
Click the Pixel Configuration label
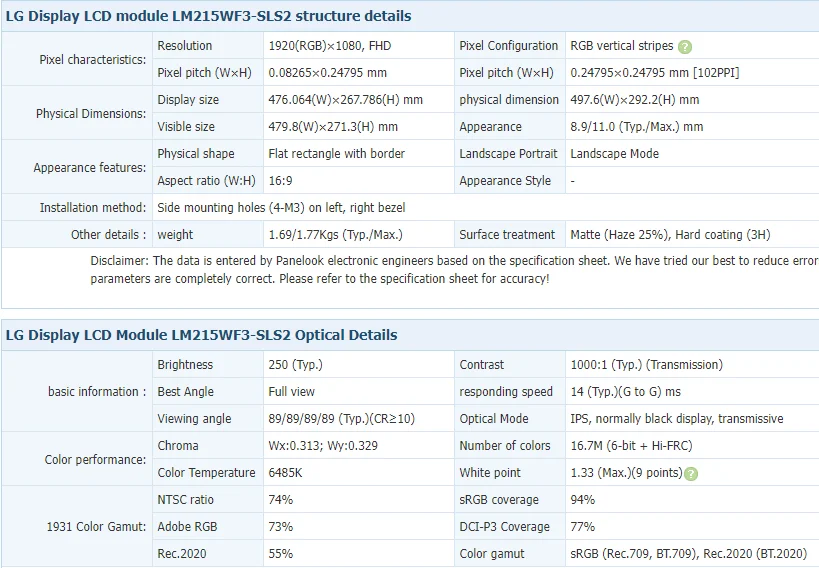click(509, 46)
